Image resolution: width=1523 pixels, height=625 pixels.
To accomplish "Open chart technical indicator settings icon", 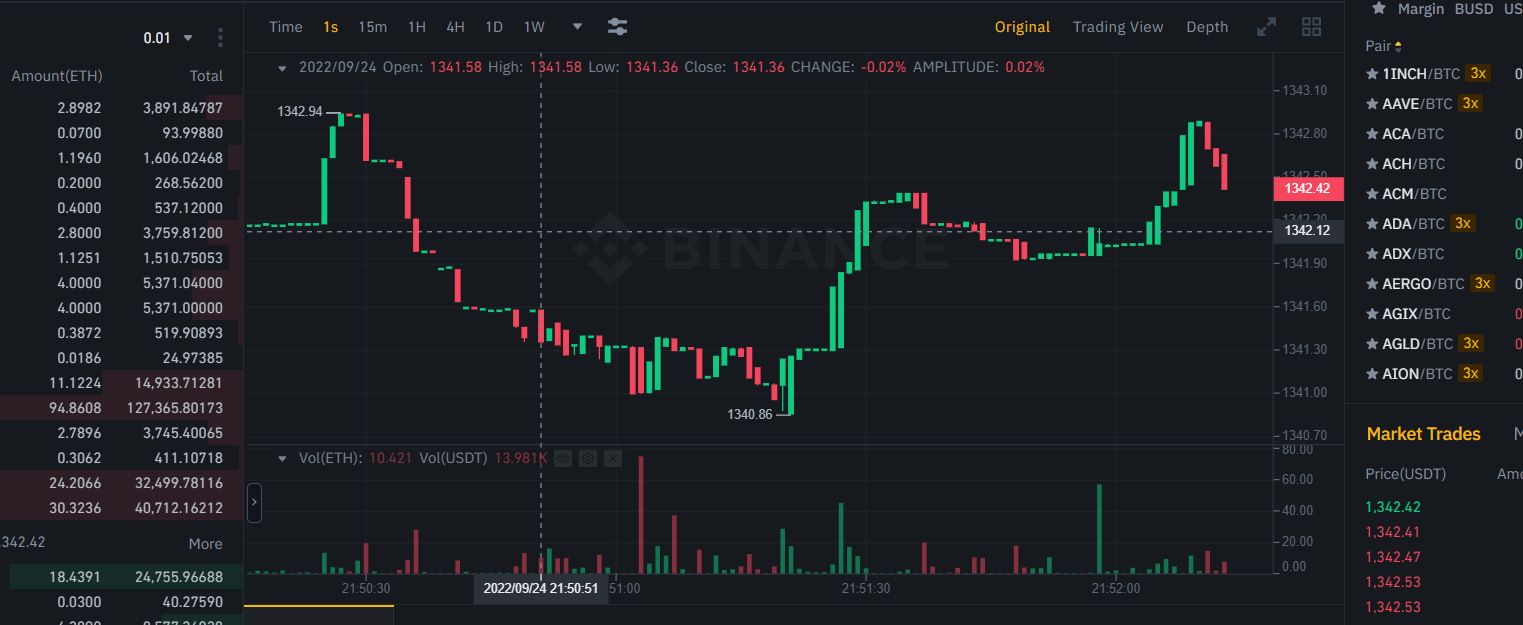I will [x=617, y=27].
